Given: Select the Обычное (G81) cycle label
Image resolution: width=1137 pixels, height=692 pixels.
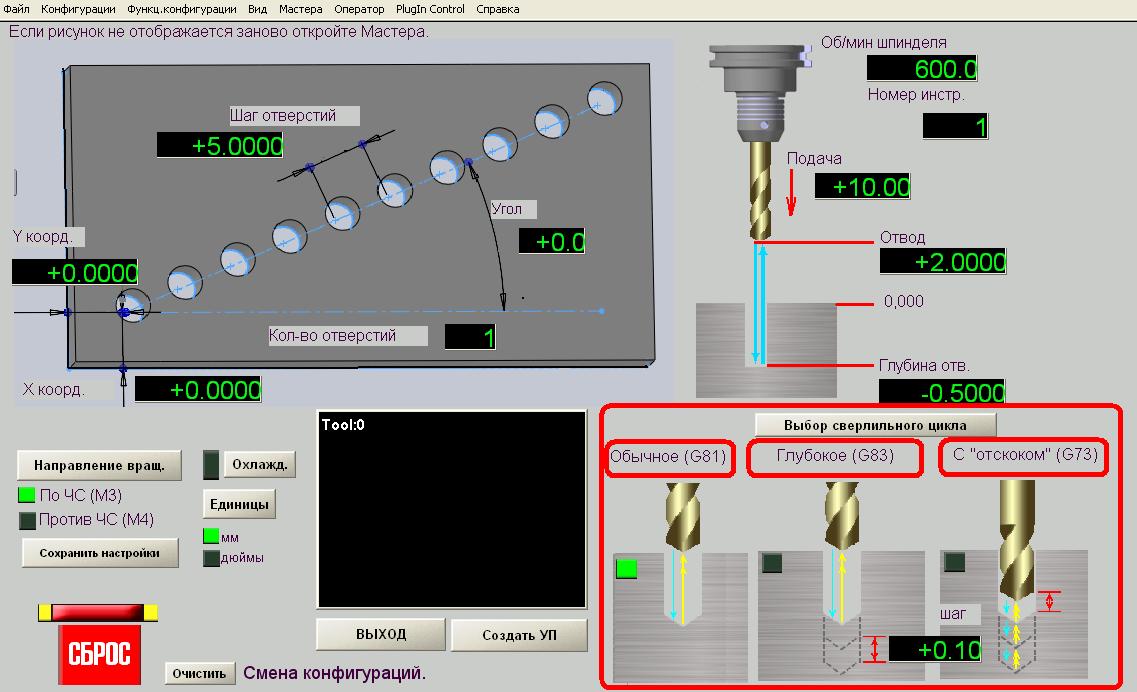Looking at the screenshot, I should tap(668, 456).
